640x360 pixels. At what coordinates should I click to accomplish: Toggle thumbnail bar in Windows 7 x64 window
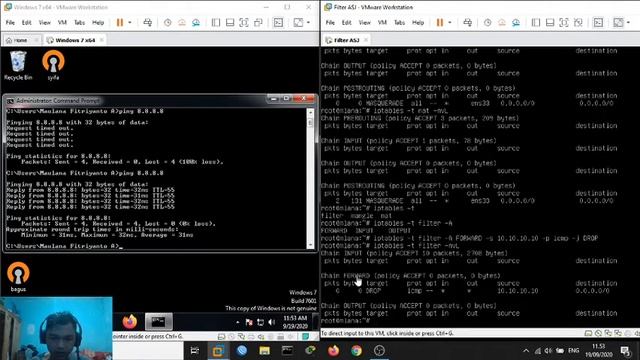[x=230, y=22]
